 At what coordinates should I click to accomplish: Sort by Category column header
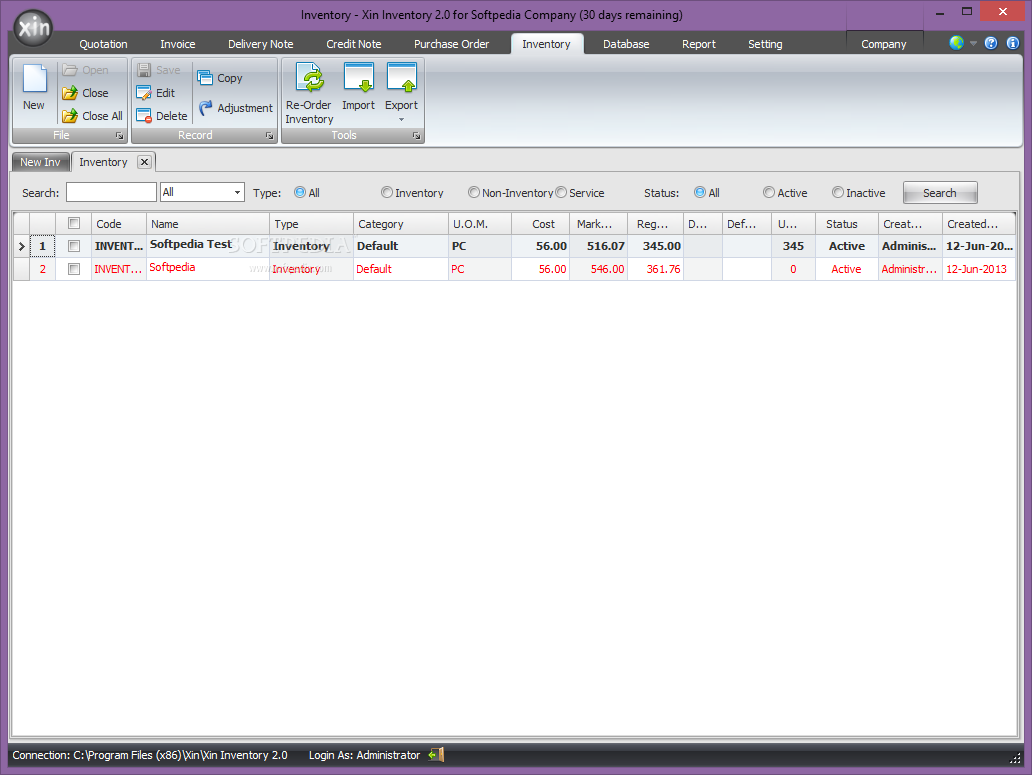pos(401,224)
